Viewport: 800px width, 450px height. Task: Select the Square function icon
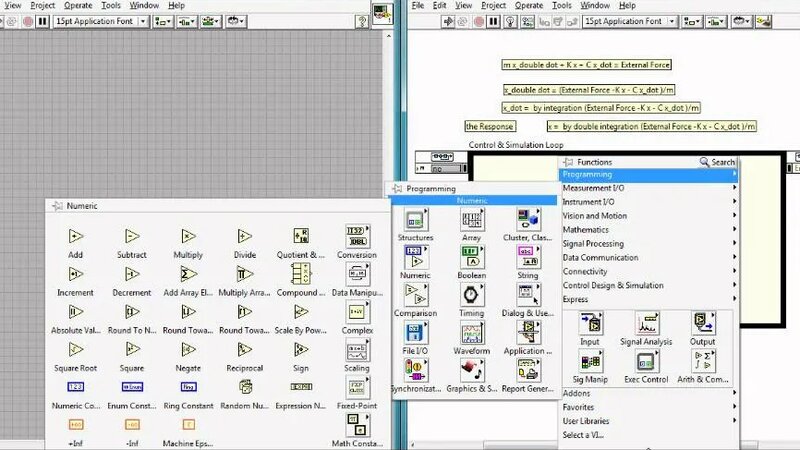[132, 349]
